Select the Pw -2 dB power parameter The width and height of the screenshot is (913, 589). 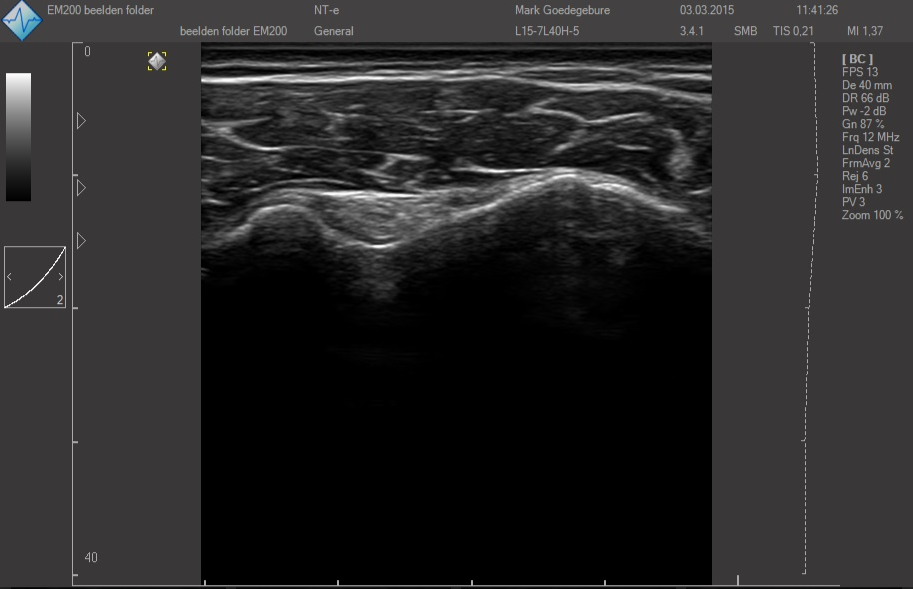[864, 111]
